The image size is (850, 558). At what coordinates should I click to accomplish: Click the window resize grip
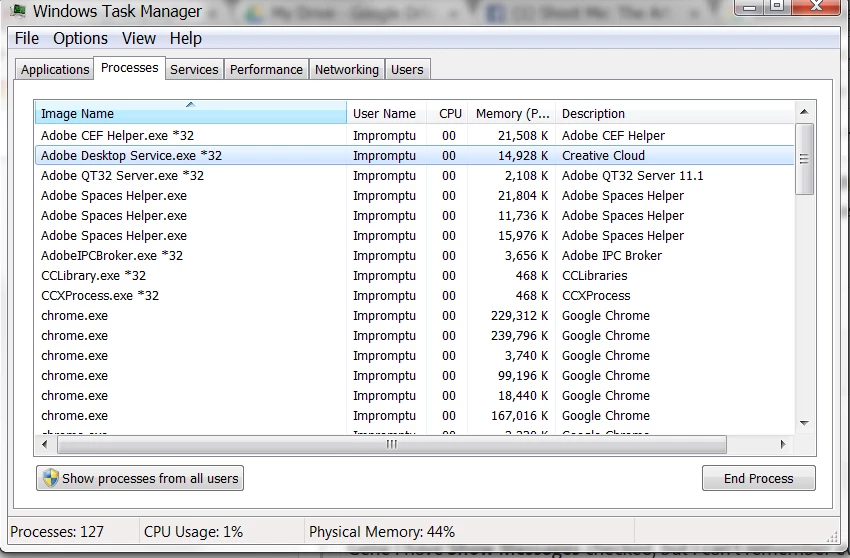[832, 537]
